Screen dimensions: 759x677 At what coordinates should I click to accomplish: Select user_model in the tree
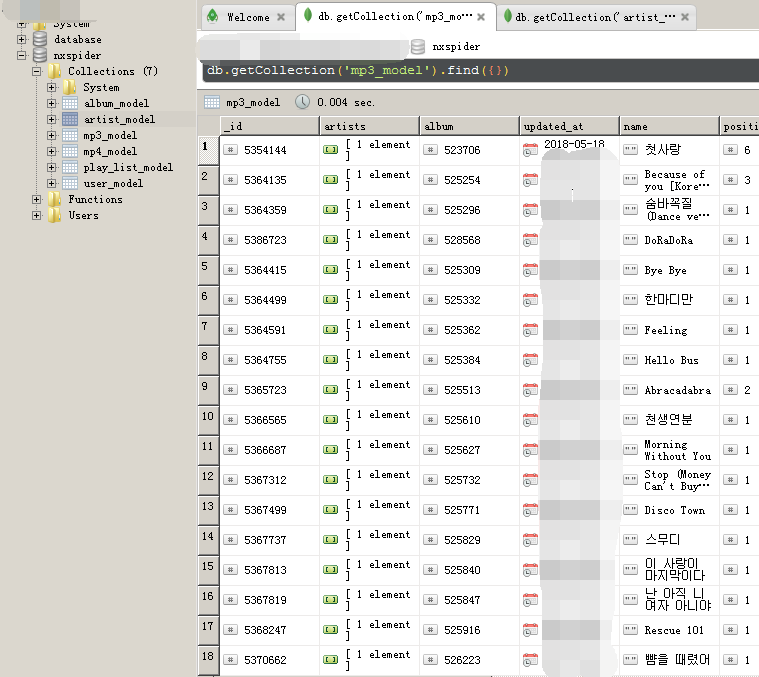tap(113, 183)
